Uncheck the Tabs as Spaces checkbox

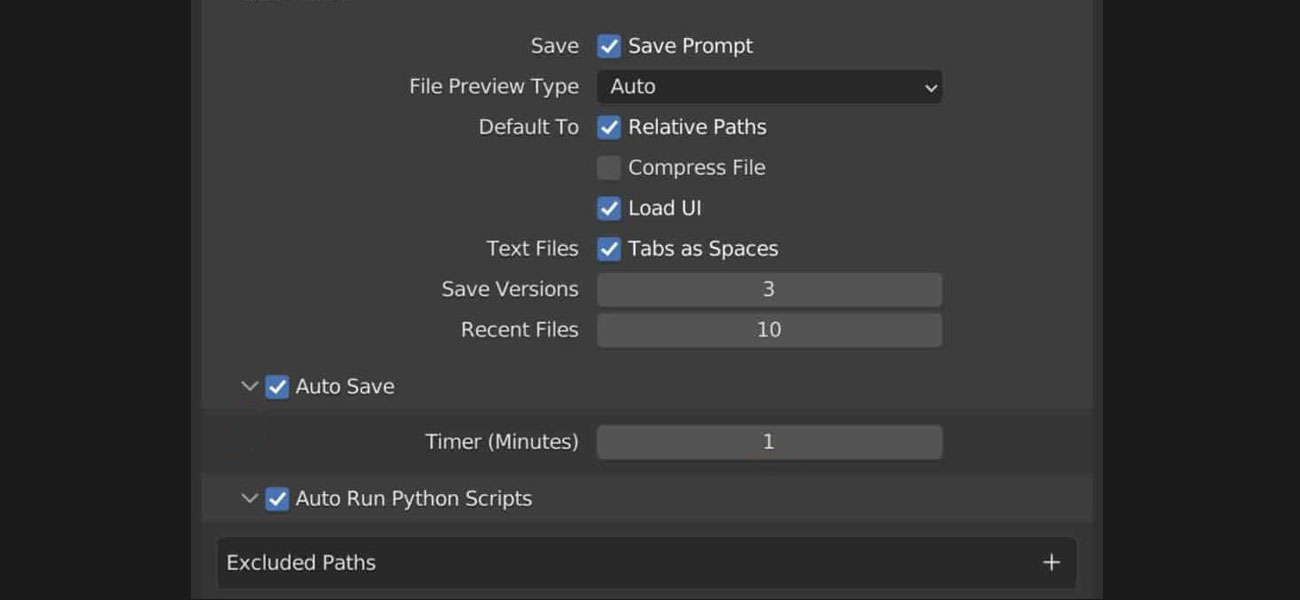pos(609,249)
